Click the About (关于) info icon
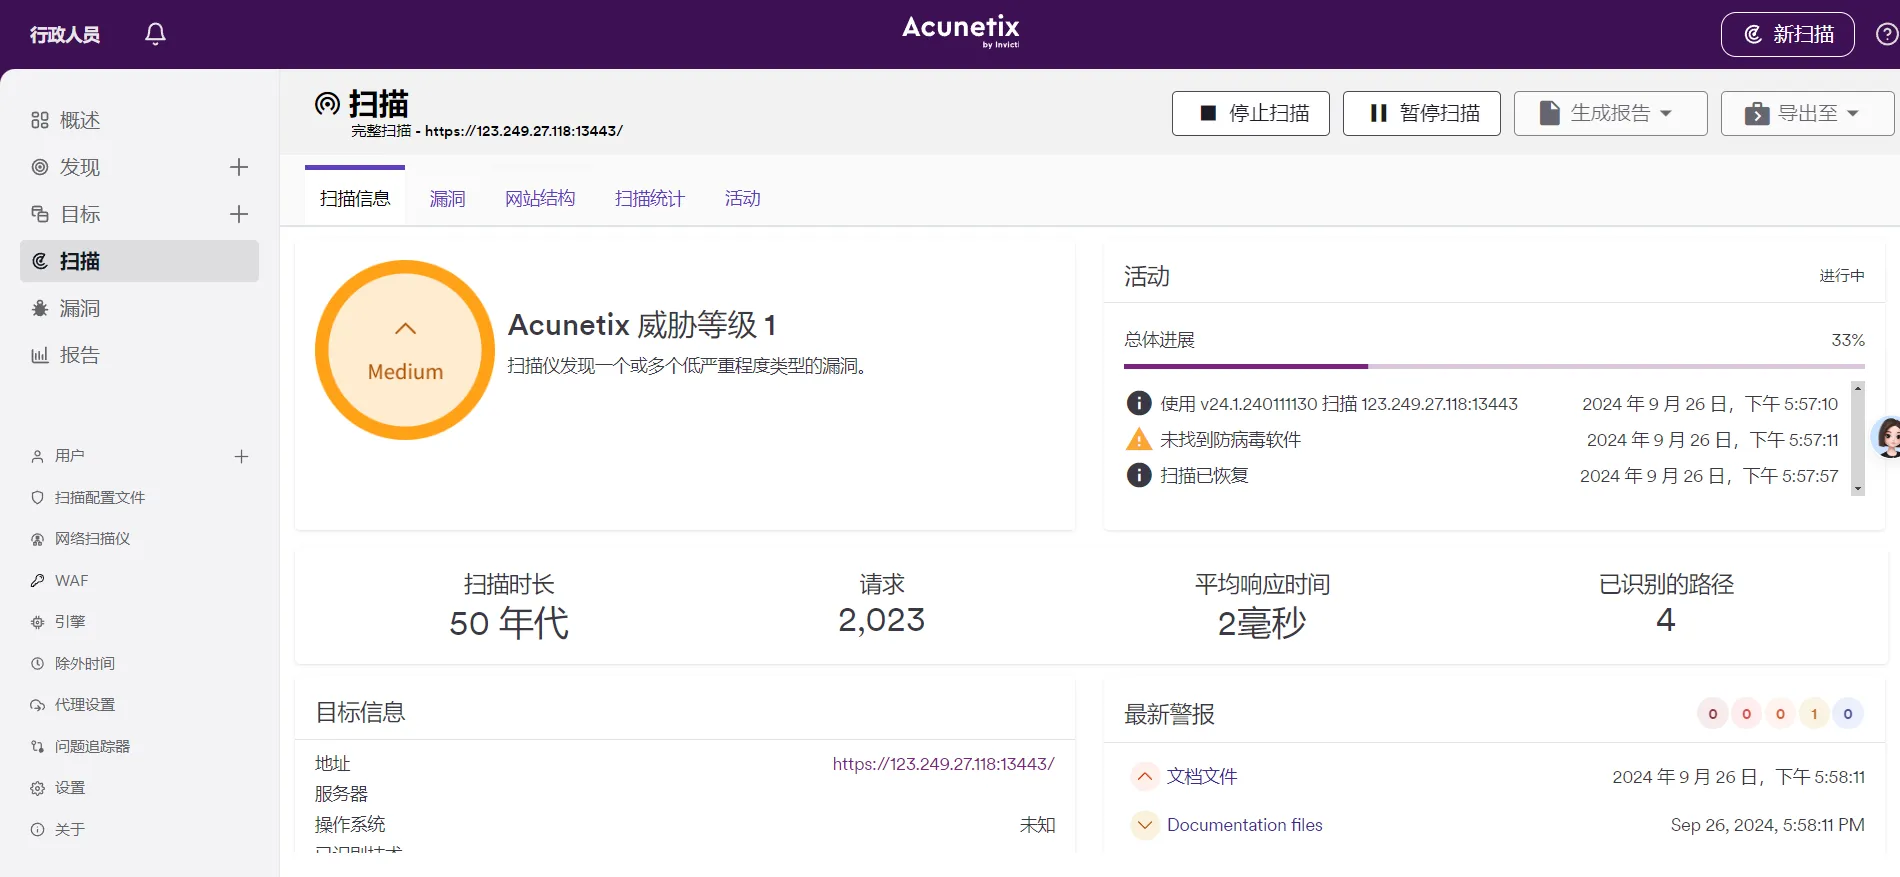The height and width of the screenshot is (877, 1900). [x=37, y=829]
